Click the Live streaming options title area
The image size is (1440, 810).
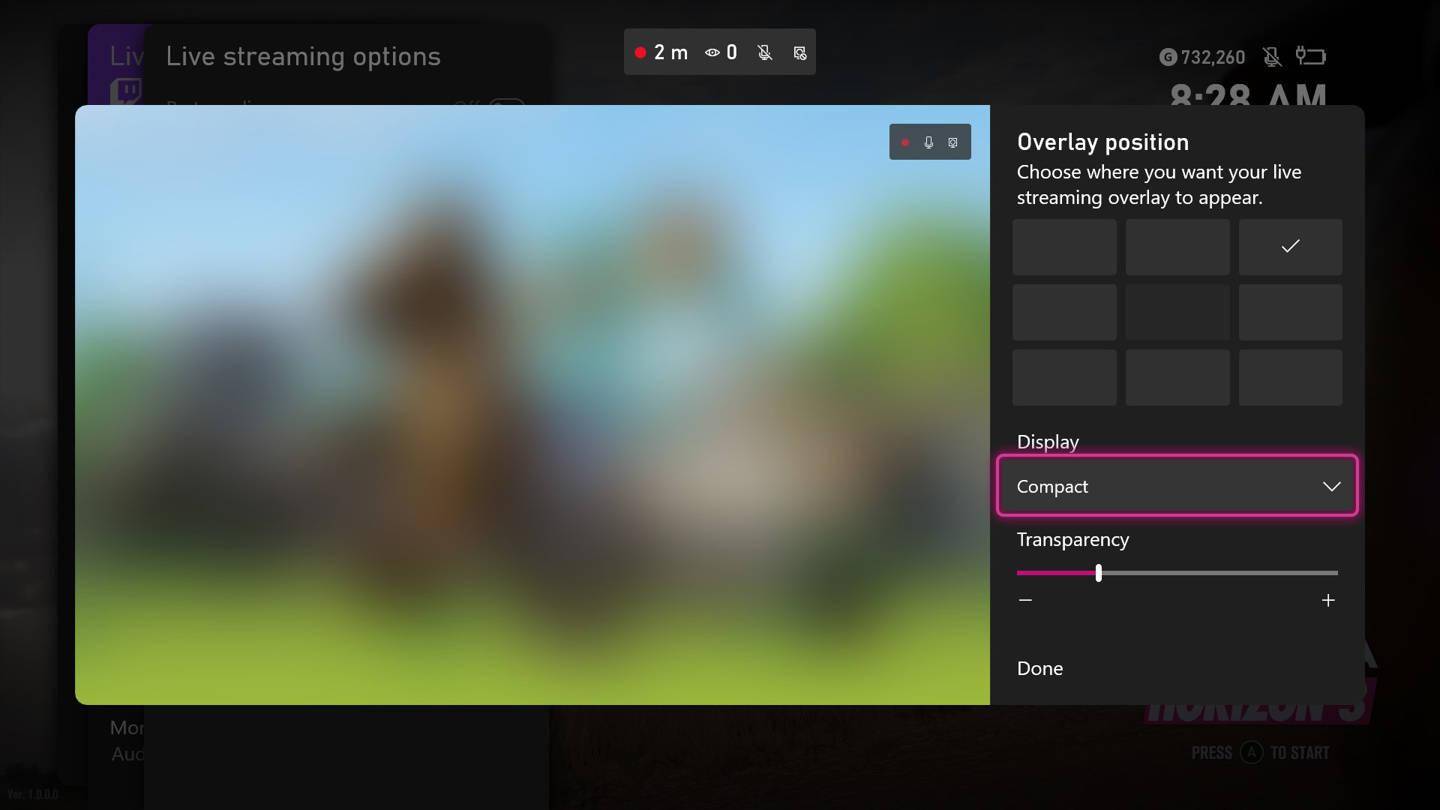tap(303, 56)
